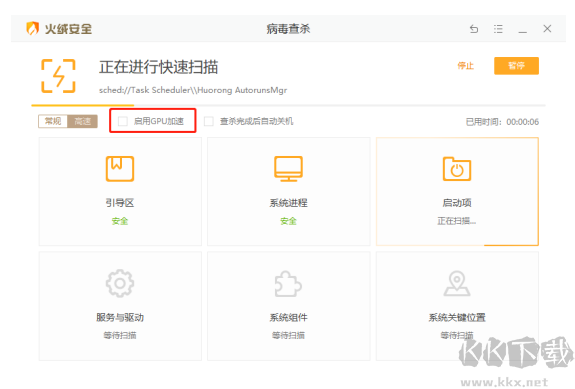
Task: Click the 系统进程 label
Action: click(x=288, y=203)
